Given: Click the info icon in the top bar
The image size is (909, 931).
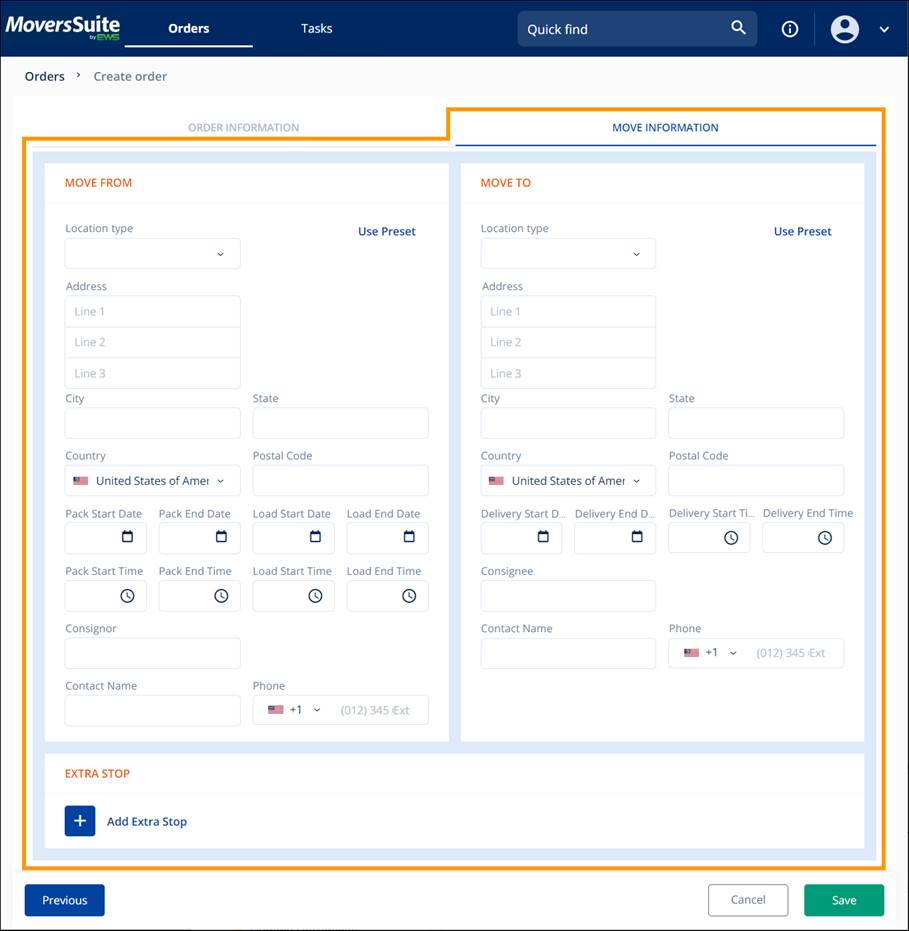Looking at the screenshot, I should [789, 28].
